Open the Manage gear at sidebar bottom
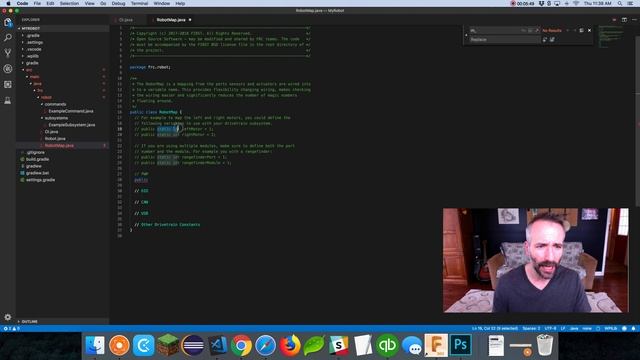This screenshot has height=360, width=640. pos(8,317)
